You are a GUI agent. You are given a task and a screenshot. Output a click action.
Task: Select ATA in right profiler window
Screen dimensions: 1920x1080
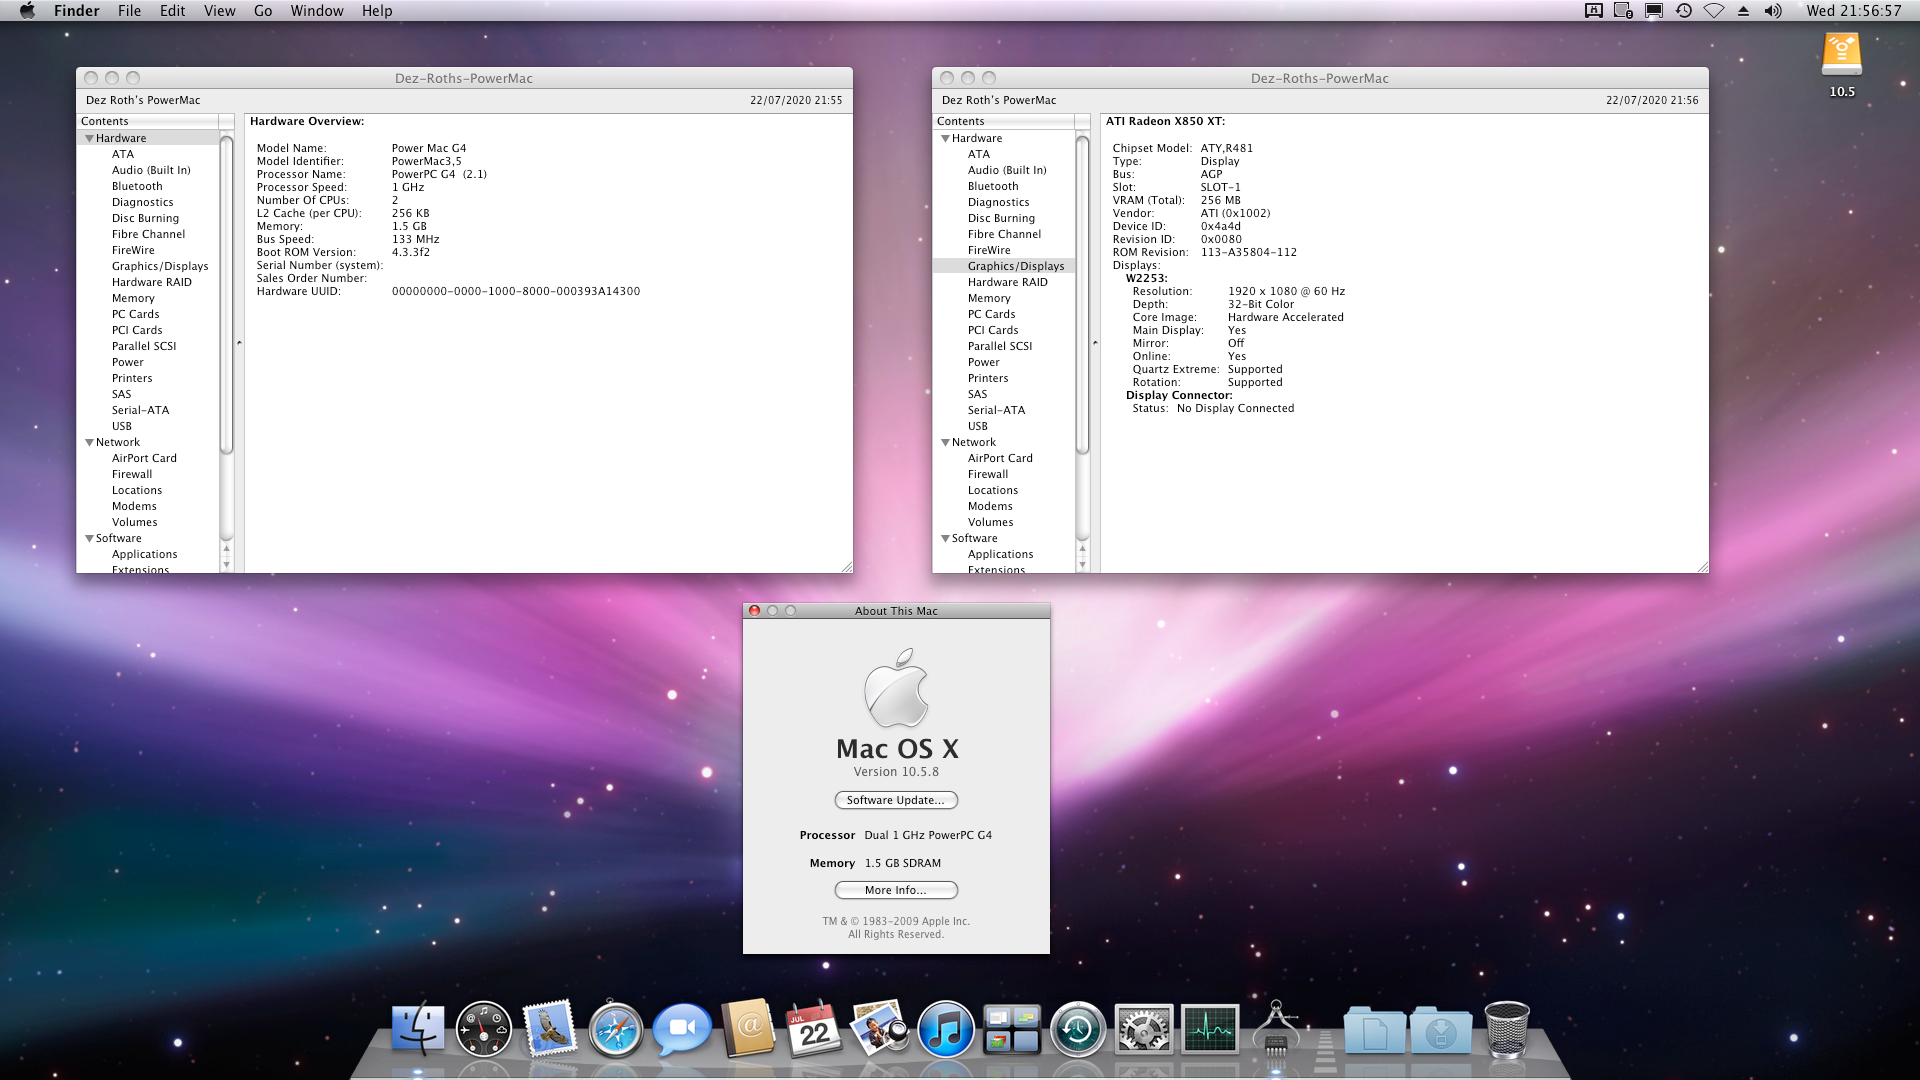click(x=979, y=154)
